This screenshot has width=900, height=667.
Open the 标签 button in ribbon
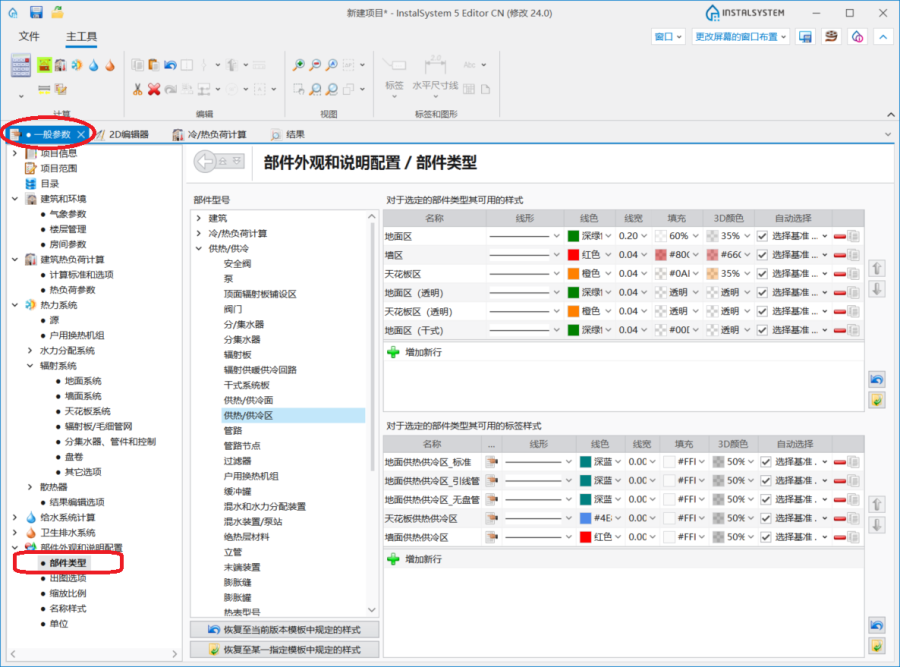click(394, 76)
